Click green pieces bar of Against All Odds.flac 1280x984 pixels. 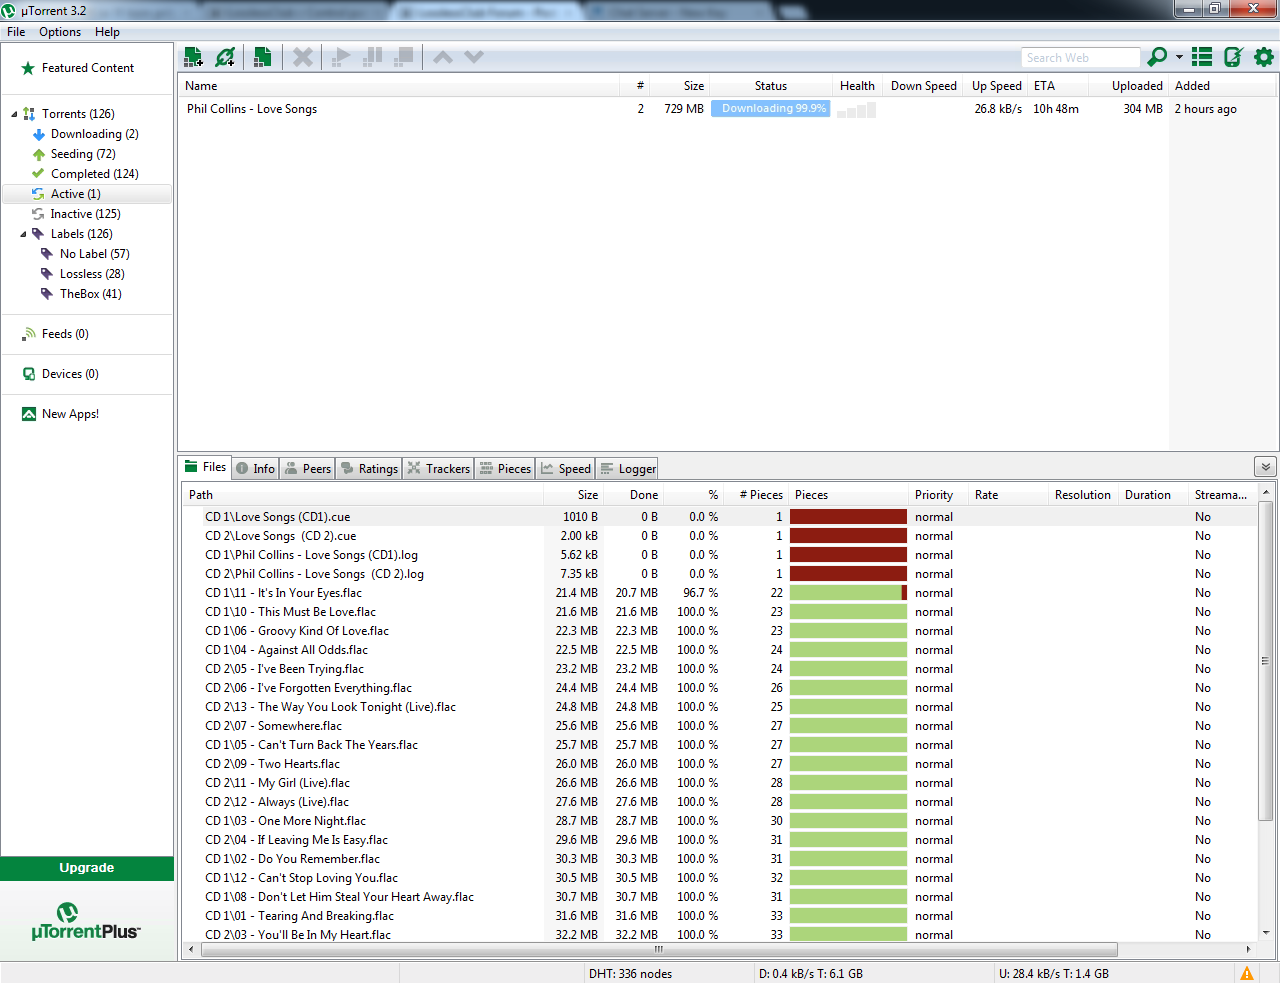[x=848, y=650]
